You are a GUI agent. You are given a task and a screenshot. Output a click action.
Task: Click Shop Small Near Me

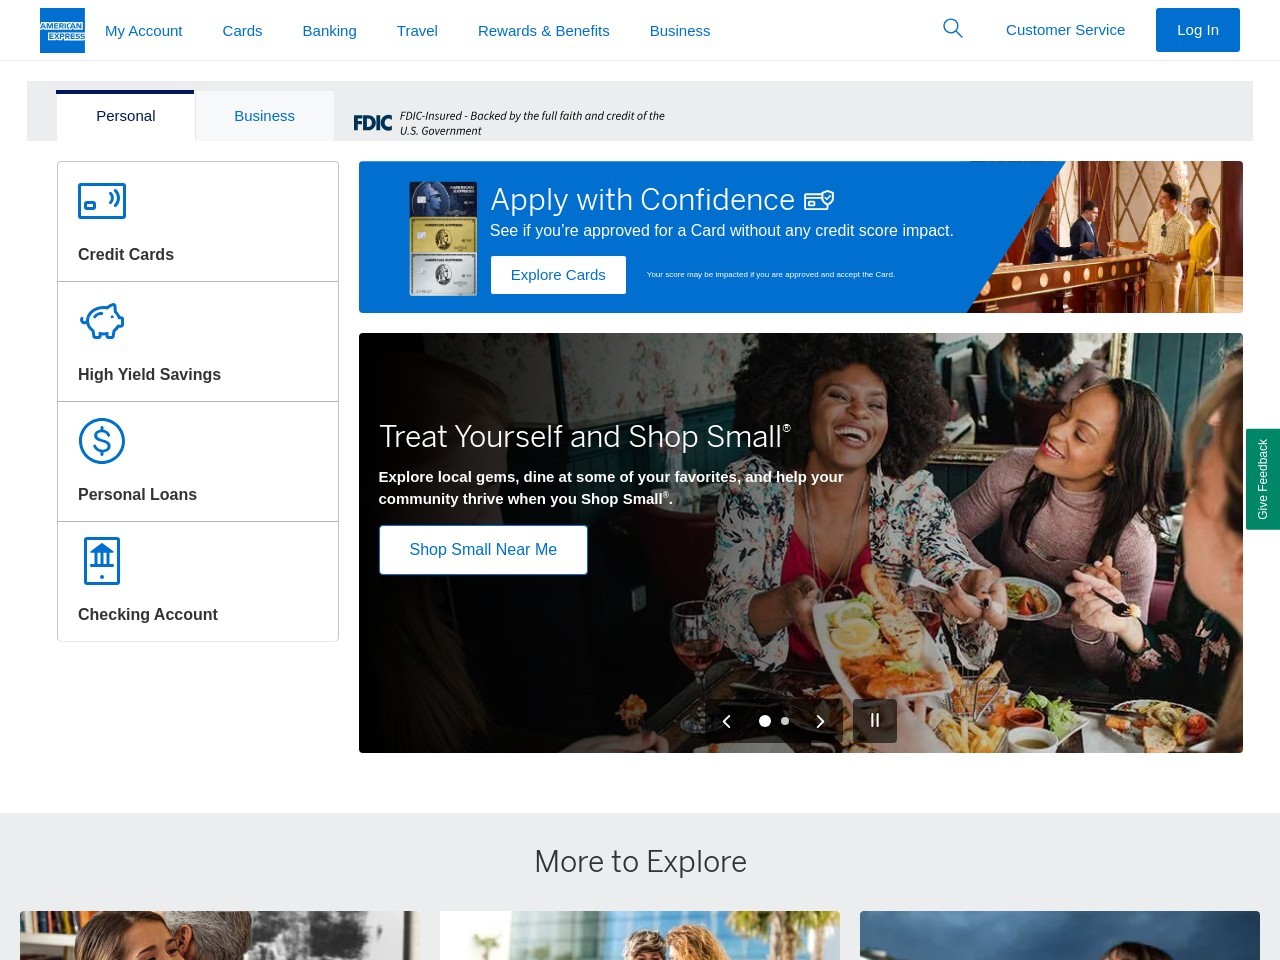(483, 549)
